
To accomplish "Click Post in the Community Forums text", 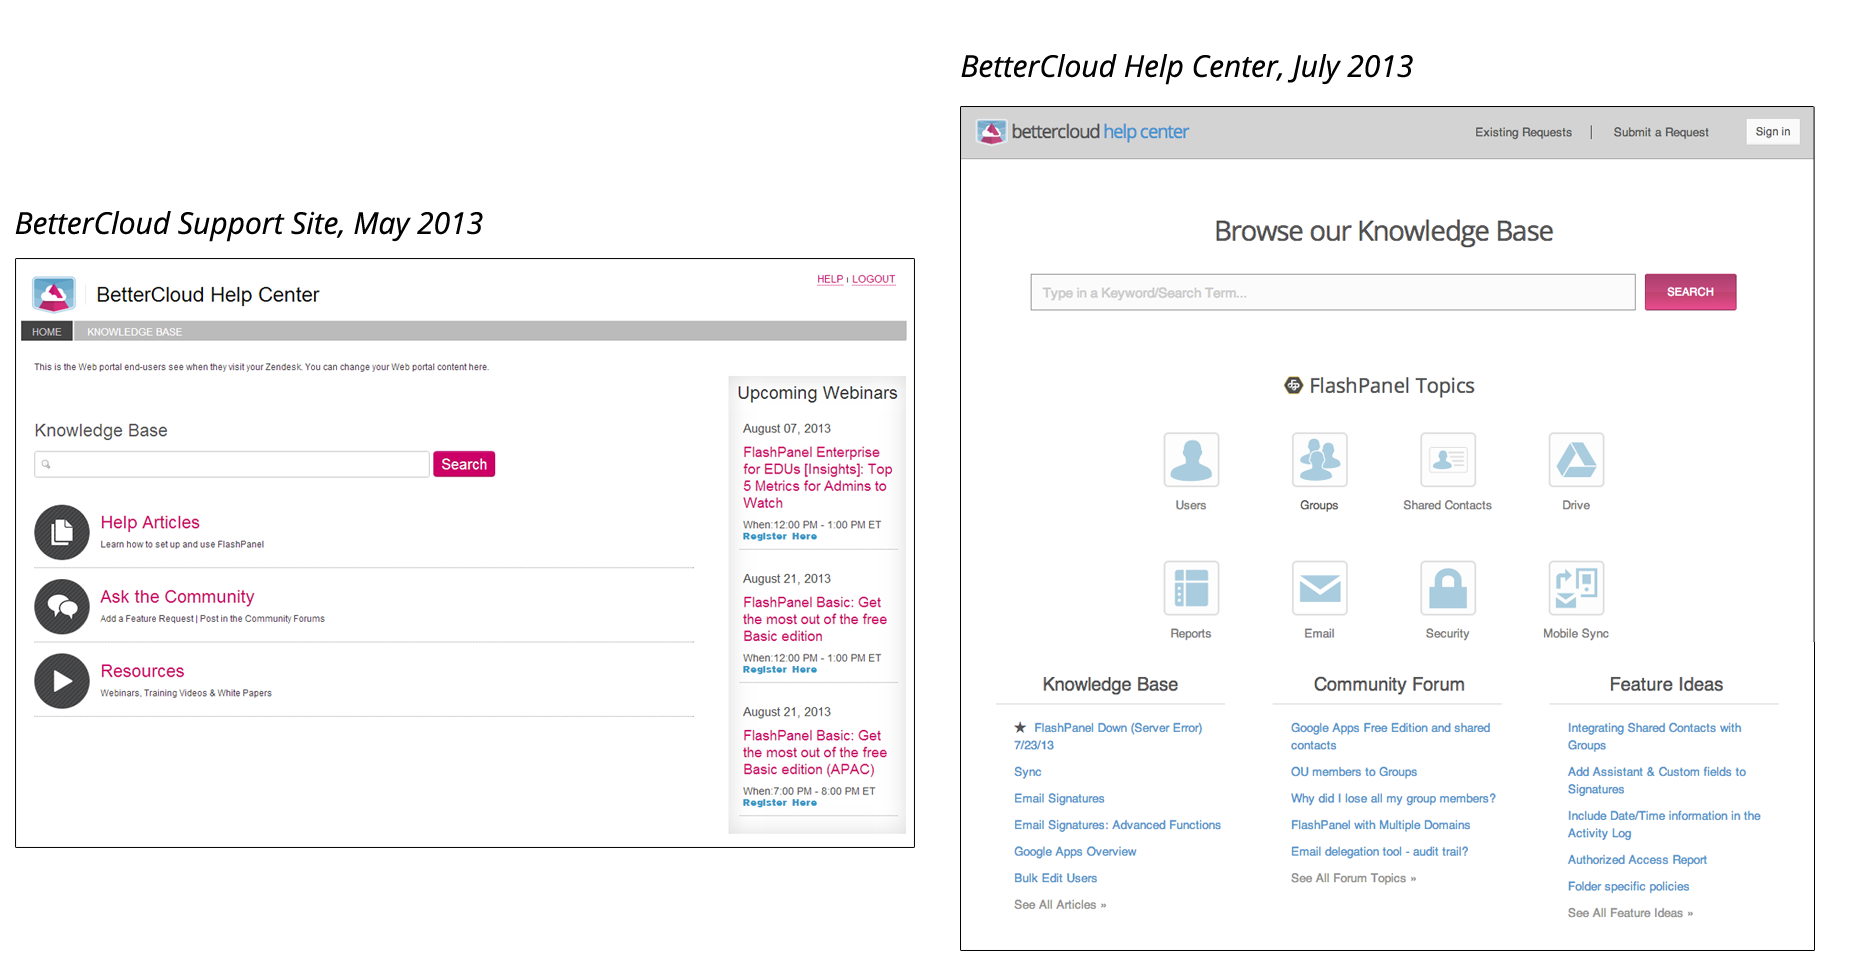I will click(x=262, y=619).
